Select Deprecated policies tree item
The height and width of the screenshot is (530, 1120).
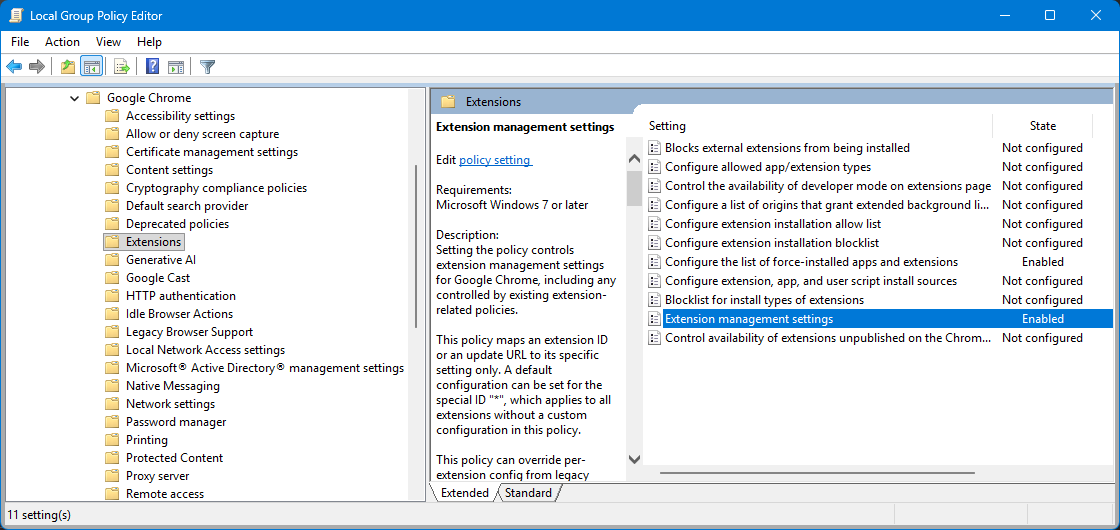[x=177, y=224]
